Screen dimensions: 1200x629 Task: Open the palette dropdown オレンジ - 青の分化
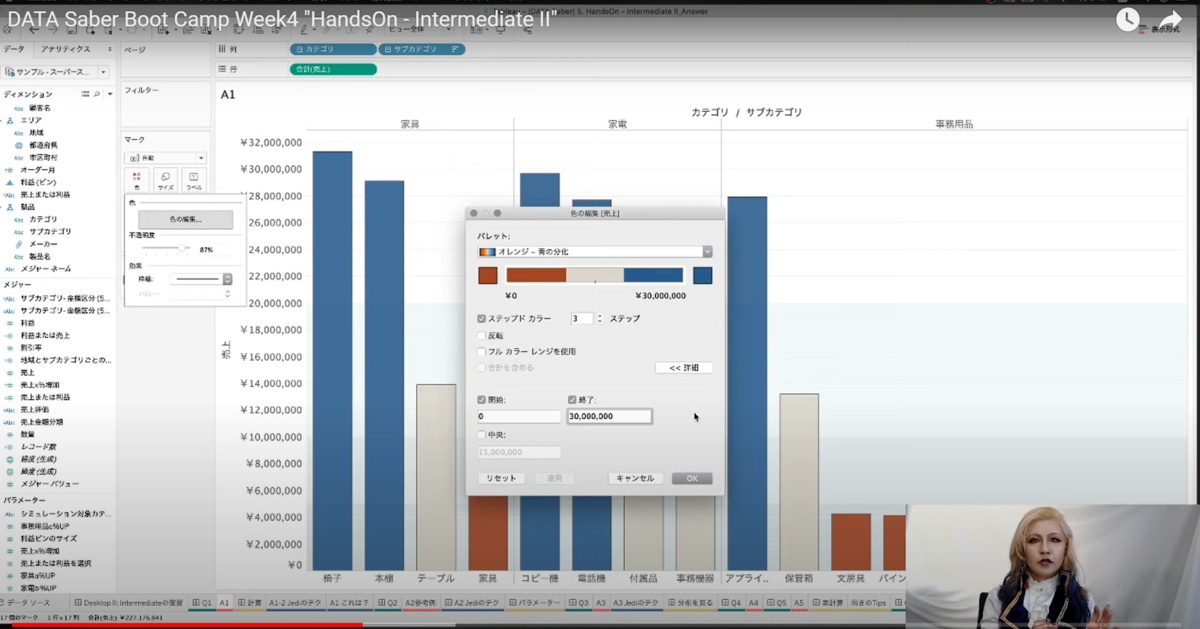(x=595, y=252)
